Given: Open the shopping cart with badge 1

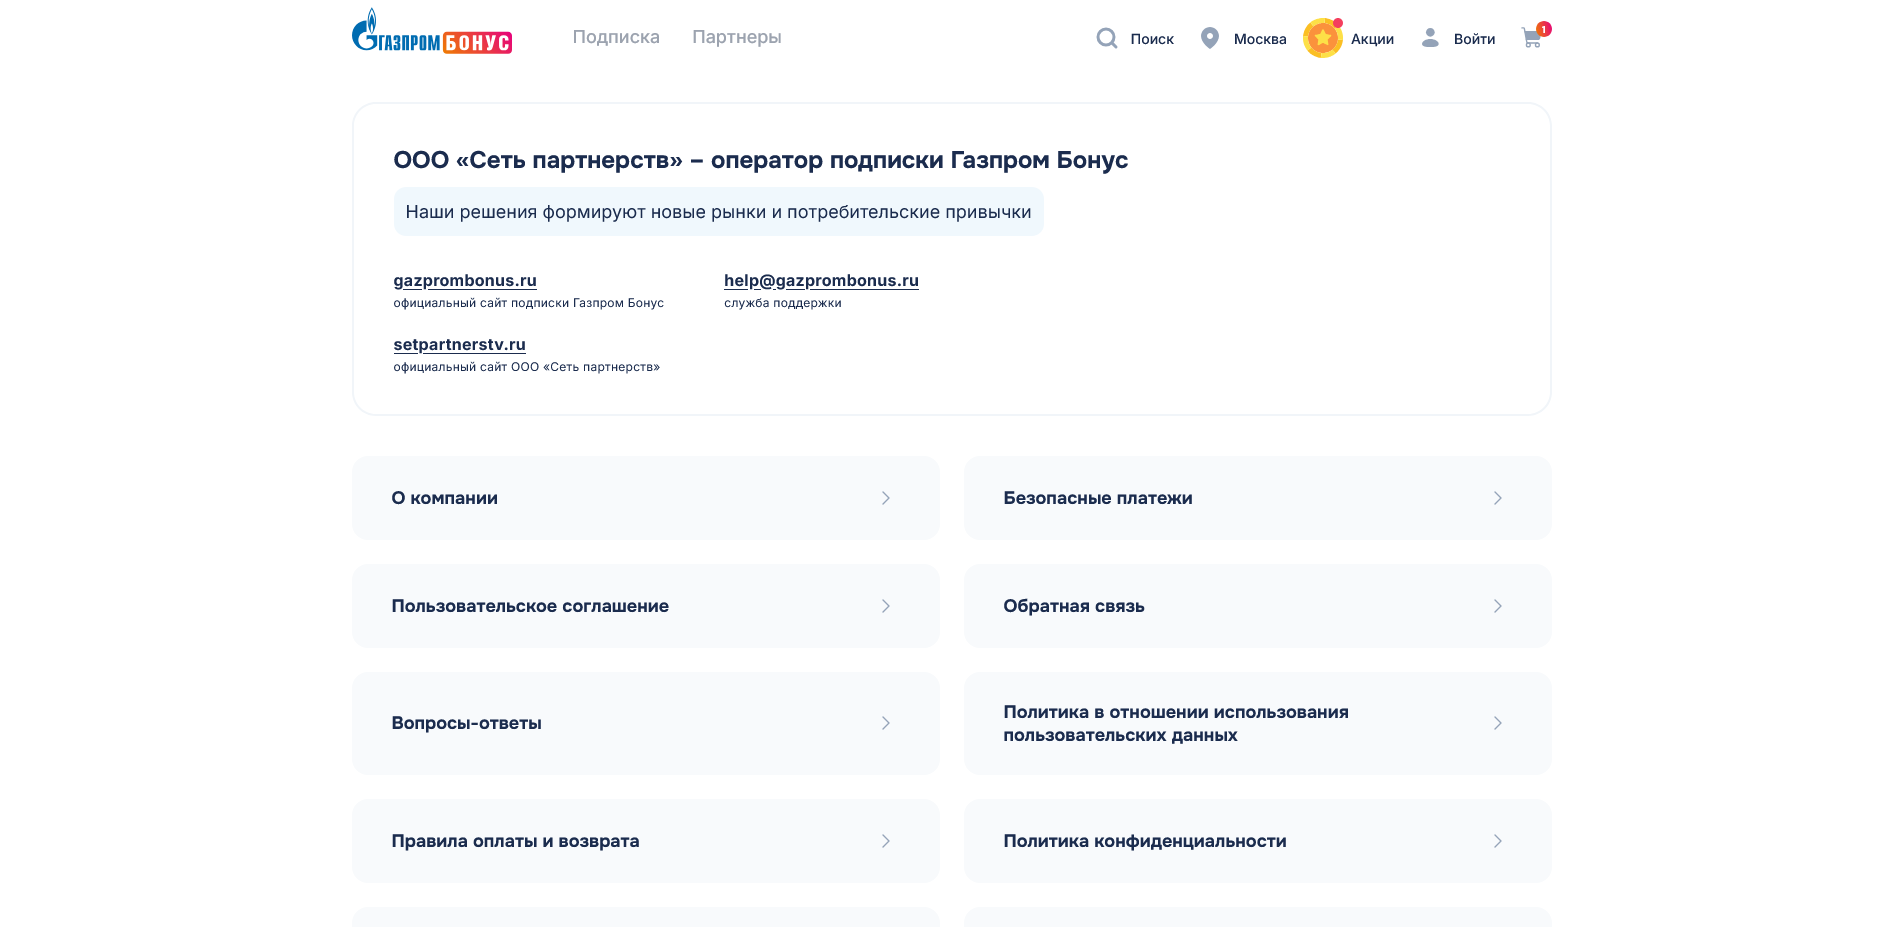Looking at the screenshot, I should [x=1531, y=39].
